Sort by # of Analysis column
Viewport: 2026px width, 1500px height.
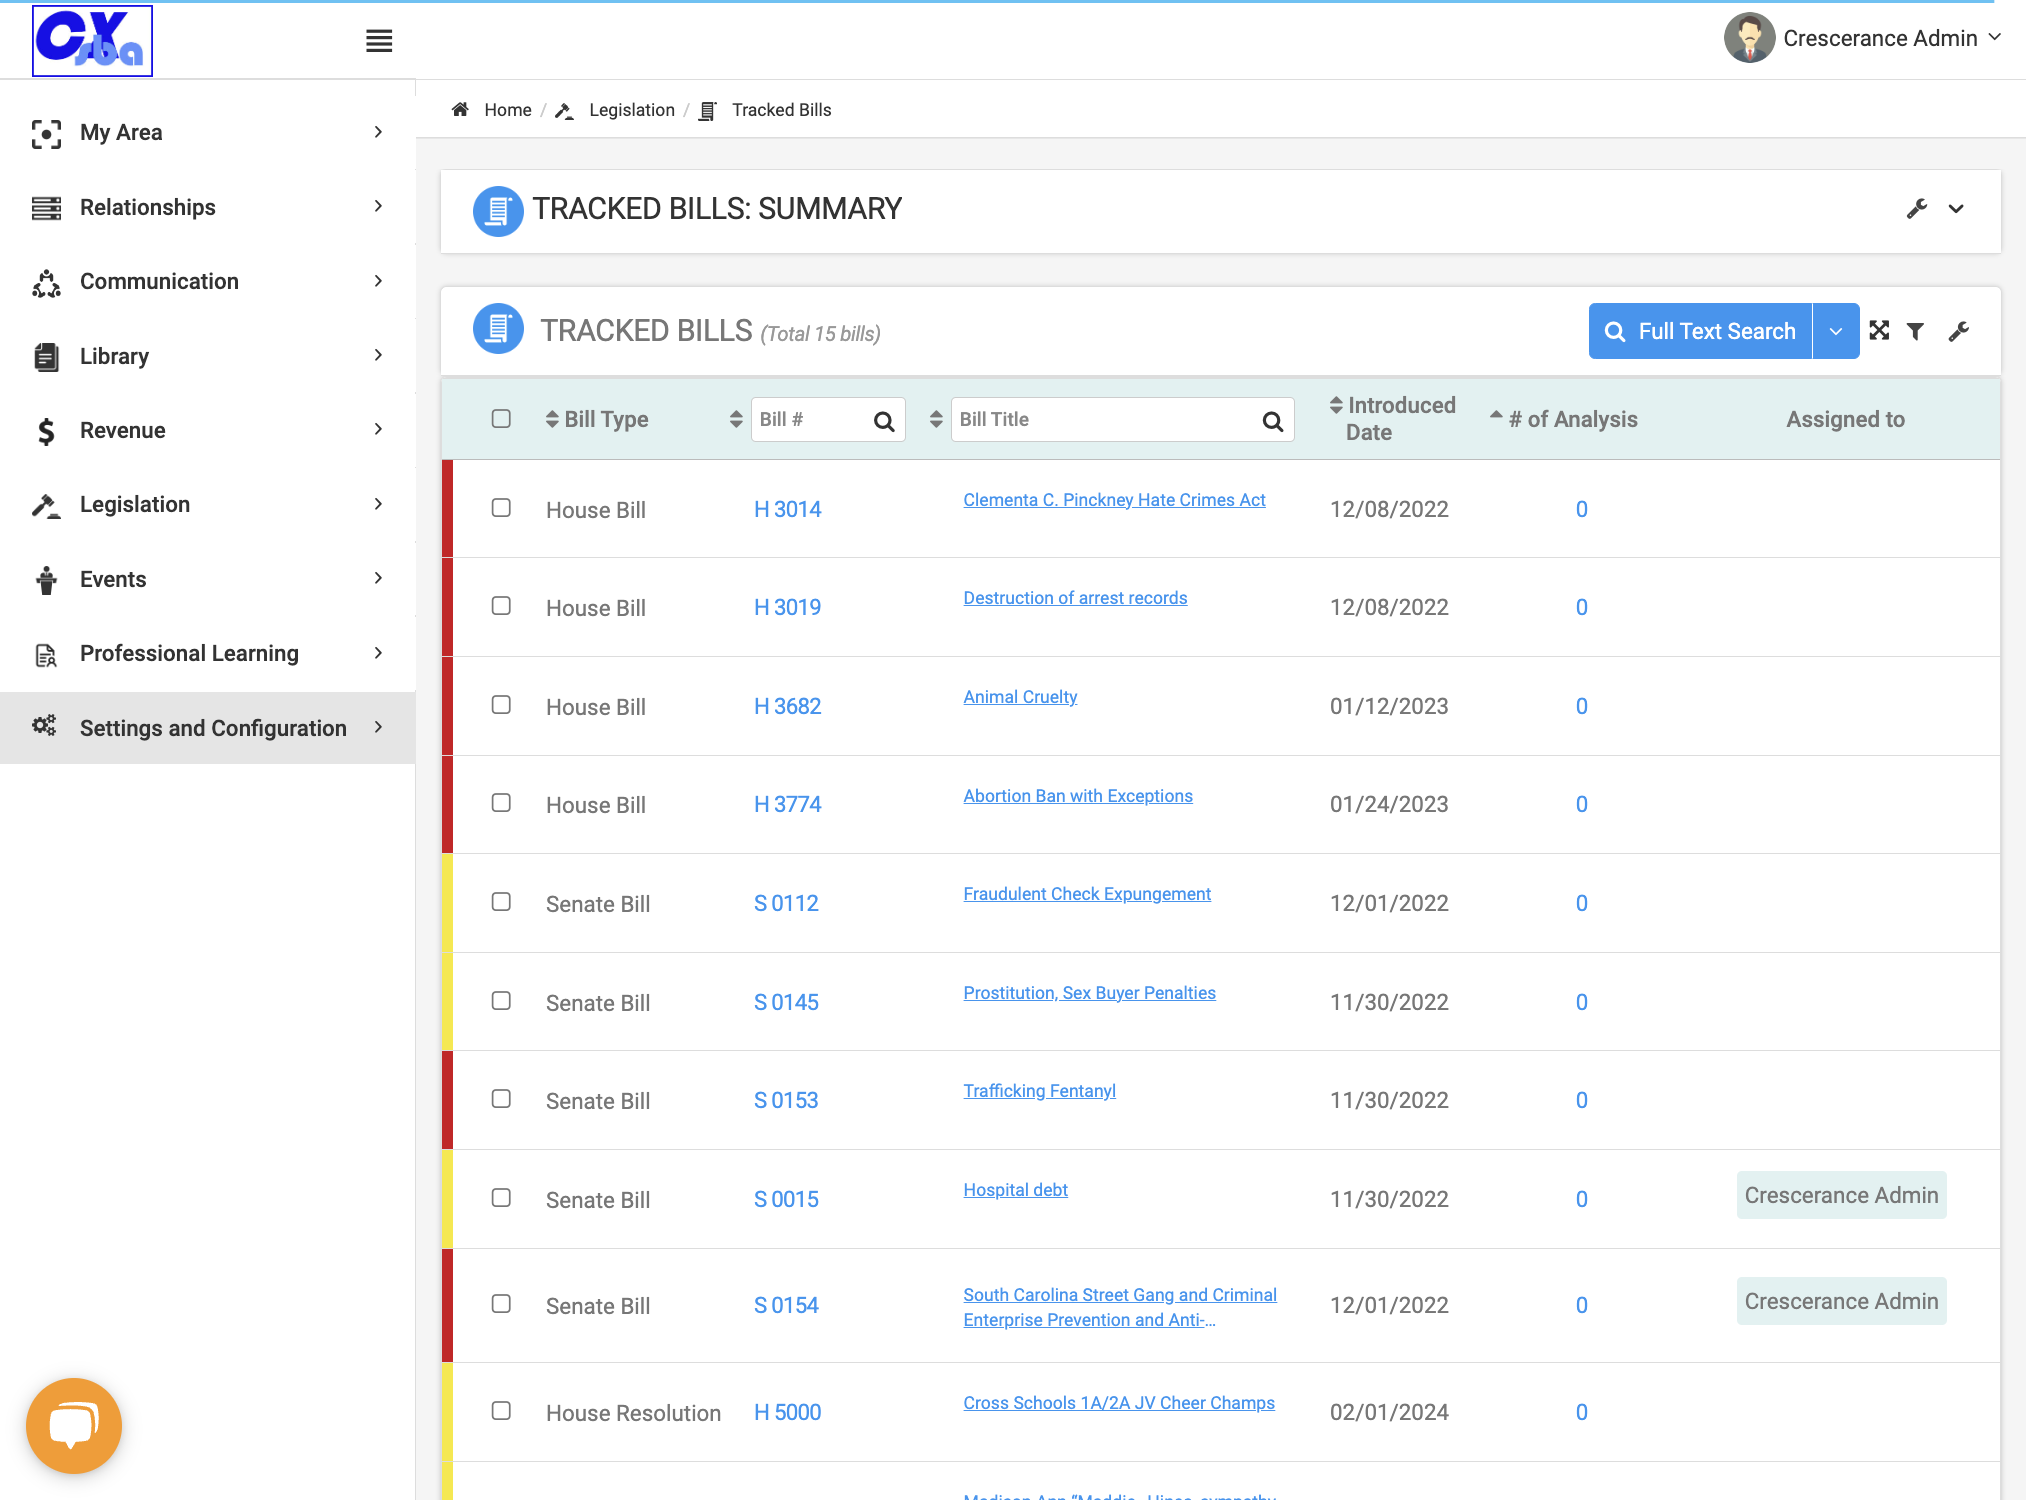[x=1496, y=415]
